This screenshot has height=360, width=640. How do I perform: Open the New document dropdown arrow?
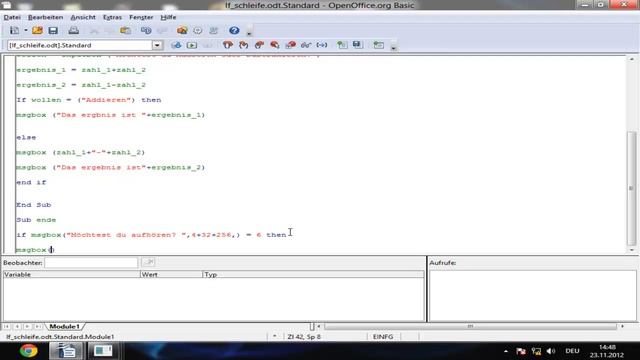coord(25,31)
